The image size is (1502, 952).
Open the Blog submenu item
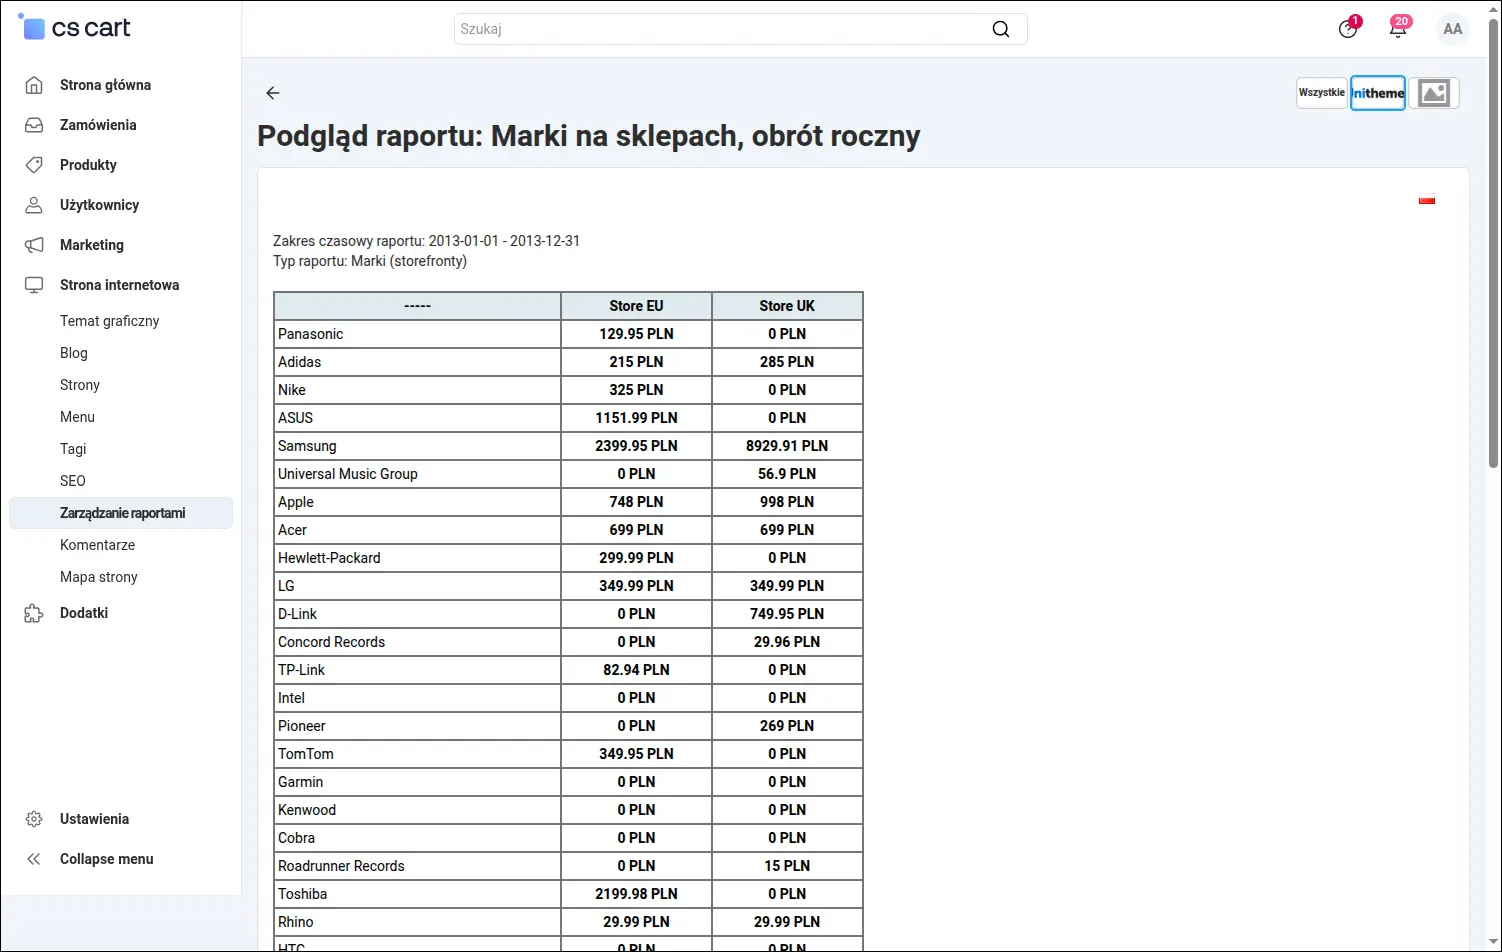tap(74, 353)
